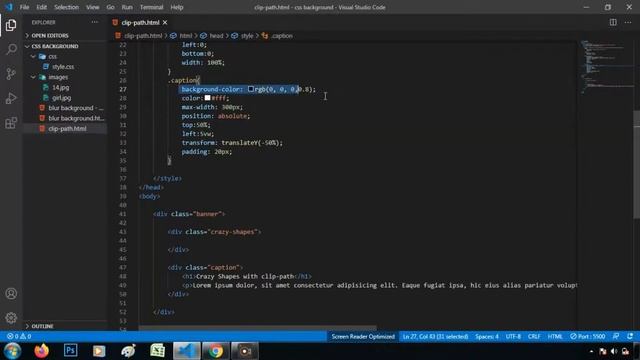The image size is (640, 360).
Task: Click the white #fff color swatch on line 28
Action: [207, 98]
